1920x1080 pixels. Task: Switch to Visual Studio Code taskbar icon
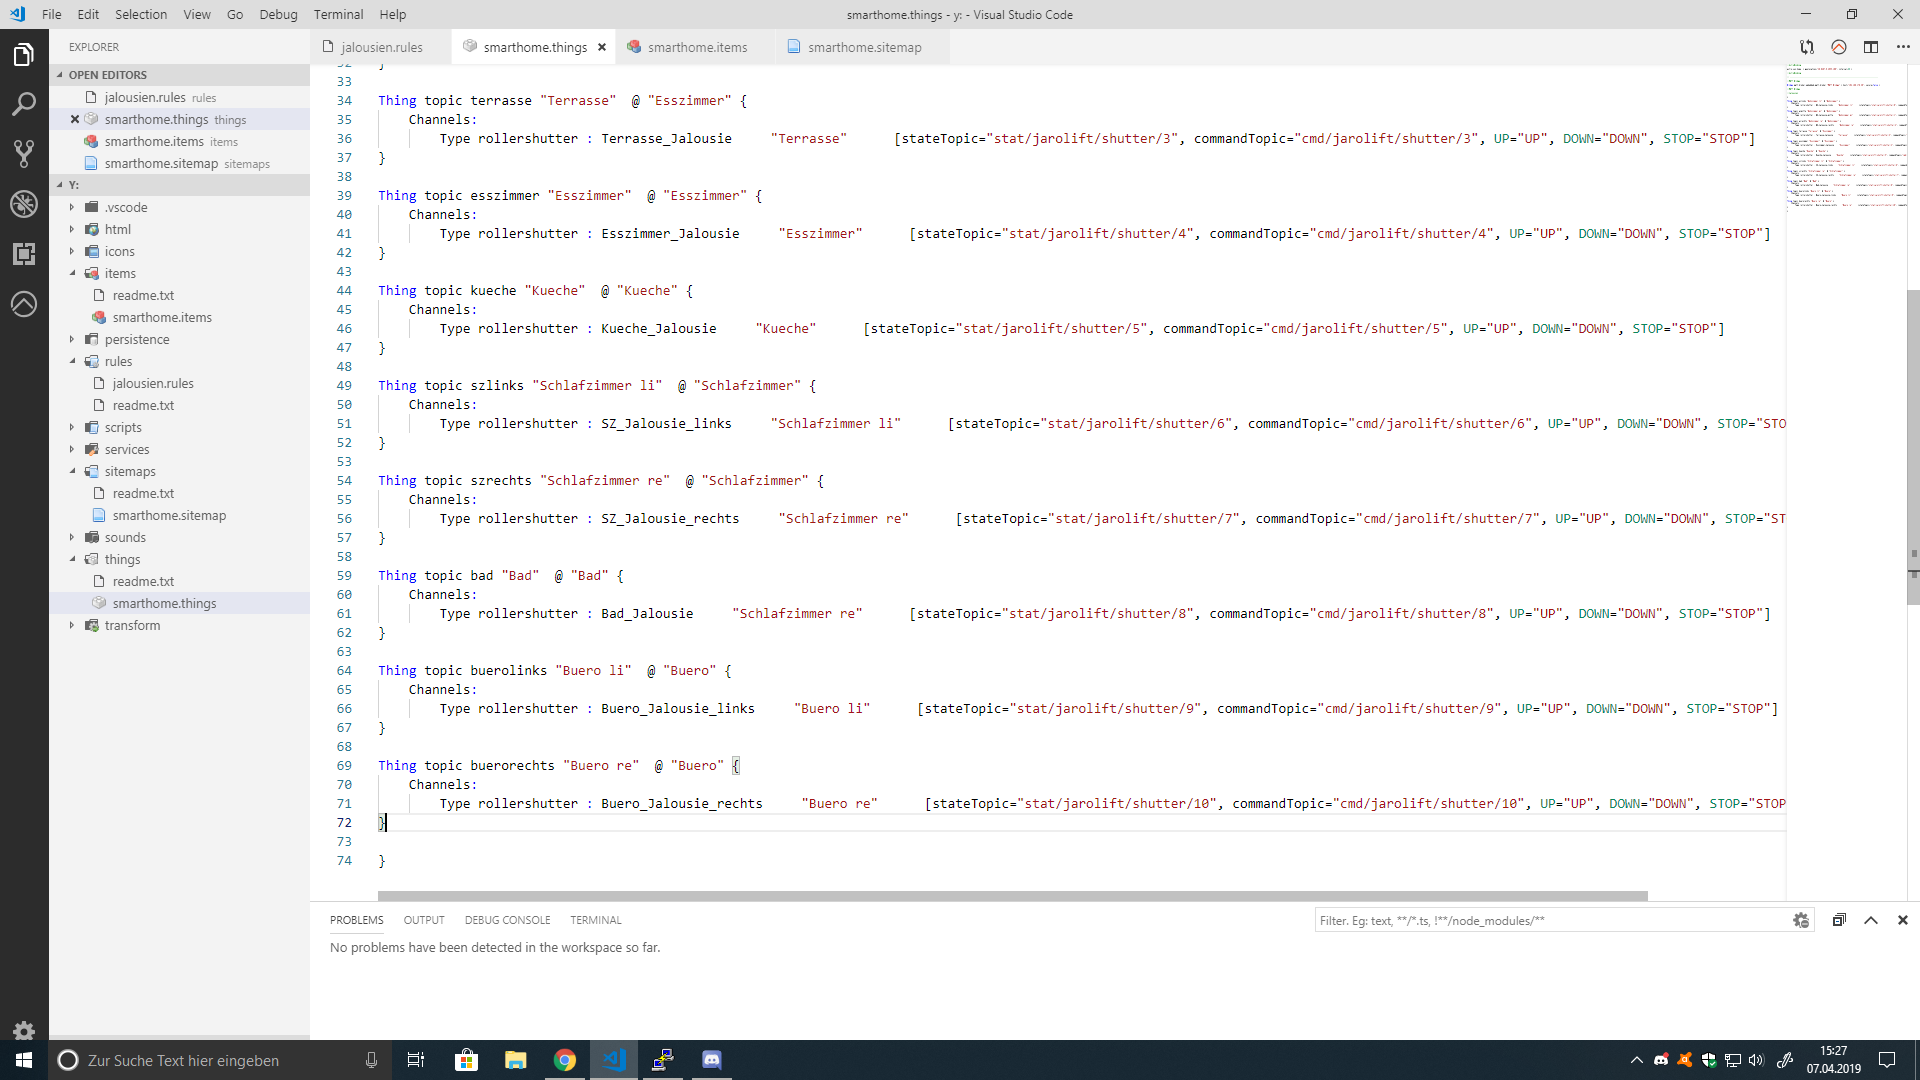tap(614, 1060)
